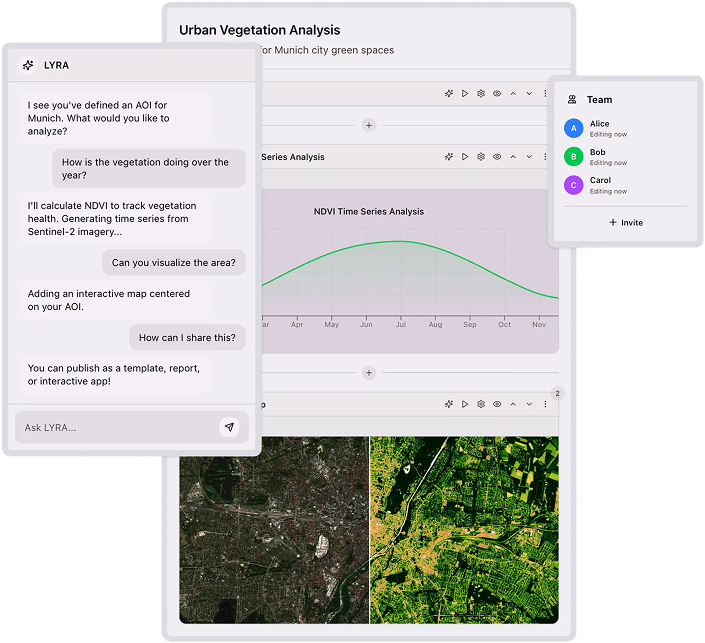Click the down chevron on the Time Series cell
The height and width of the screenshot is (643, 705).
529,157
